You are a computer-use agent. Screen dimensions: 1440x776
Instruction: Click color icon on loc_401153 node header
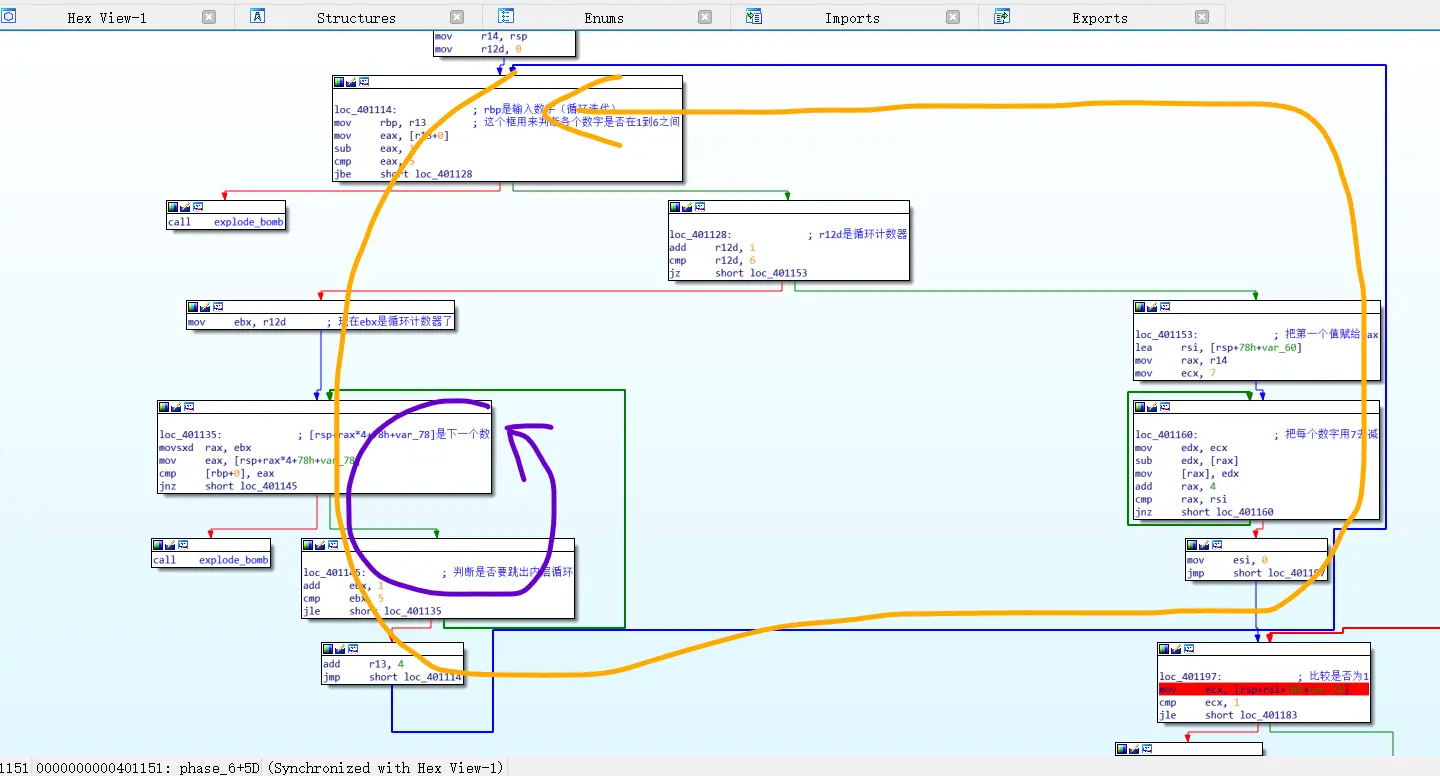[x=1141, y=307]
